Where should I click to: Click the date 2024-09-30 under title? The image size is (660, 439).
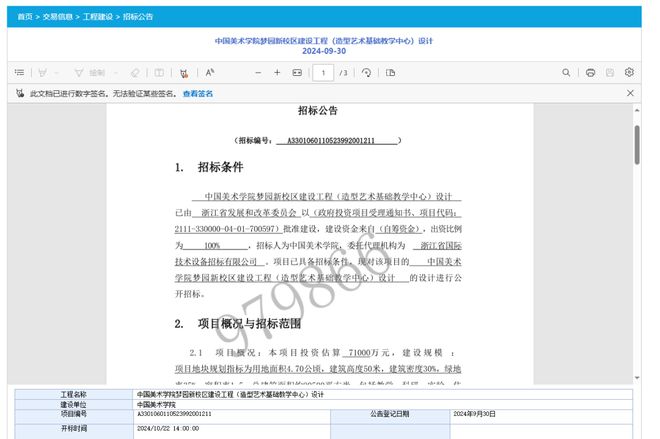[324, 51]
